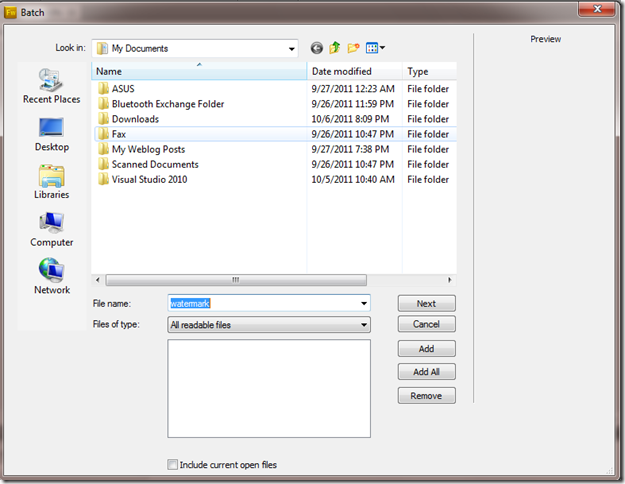This screenshot has height=484, width=625.
Task: Select the Bluetooth Exchange Folder icon
Action: 103,104
